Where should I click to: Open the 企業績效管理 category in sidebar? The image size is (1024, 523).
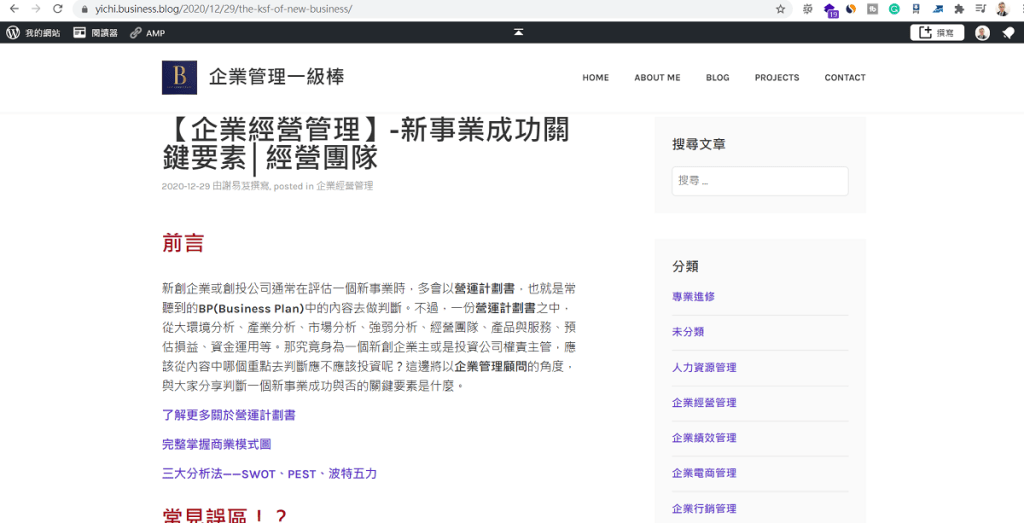click(x=704, y=438)
